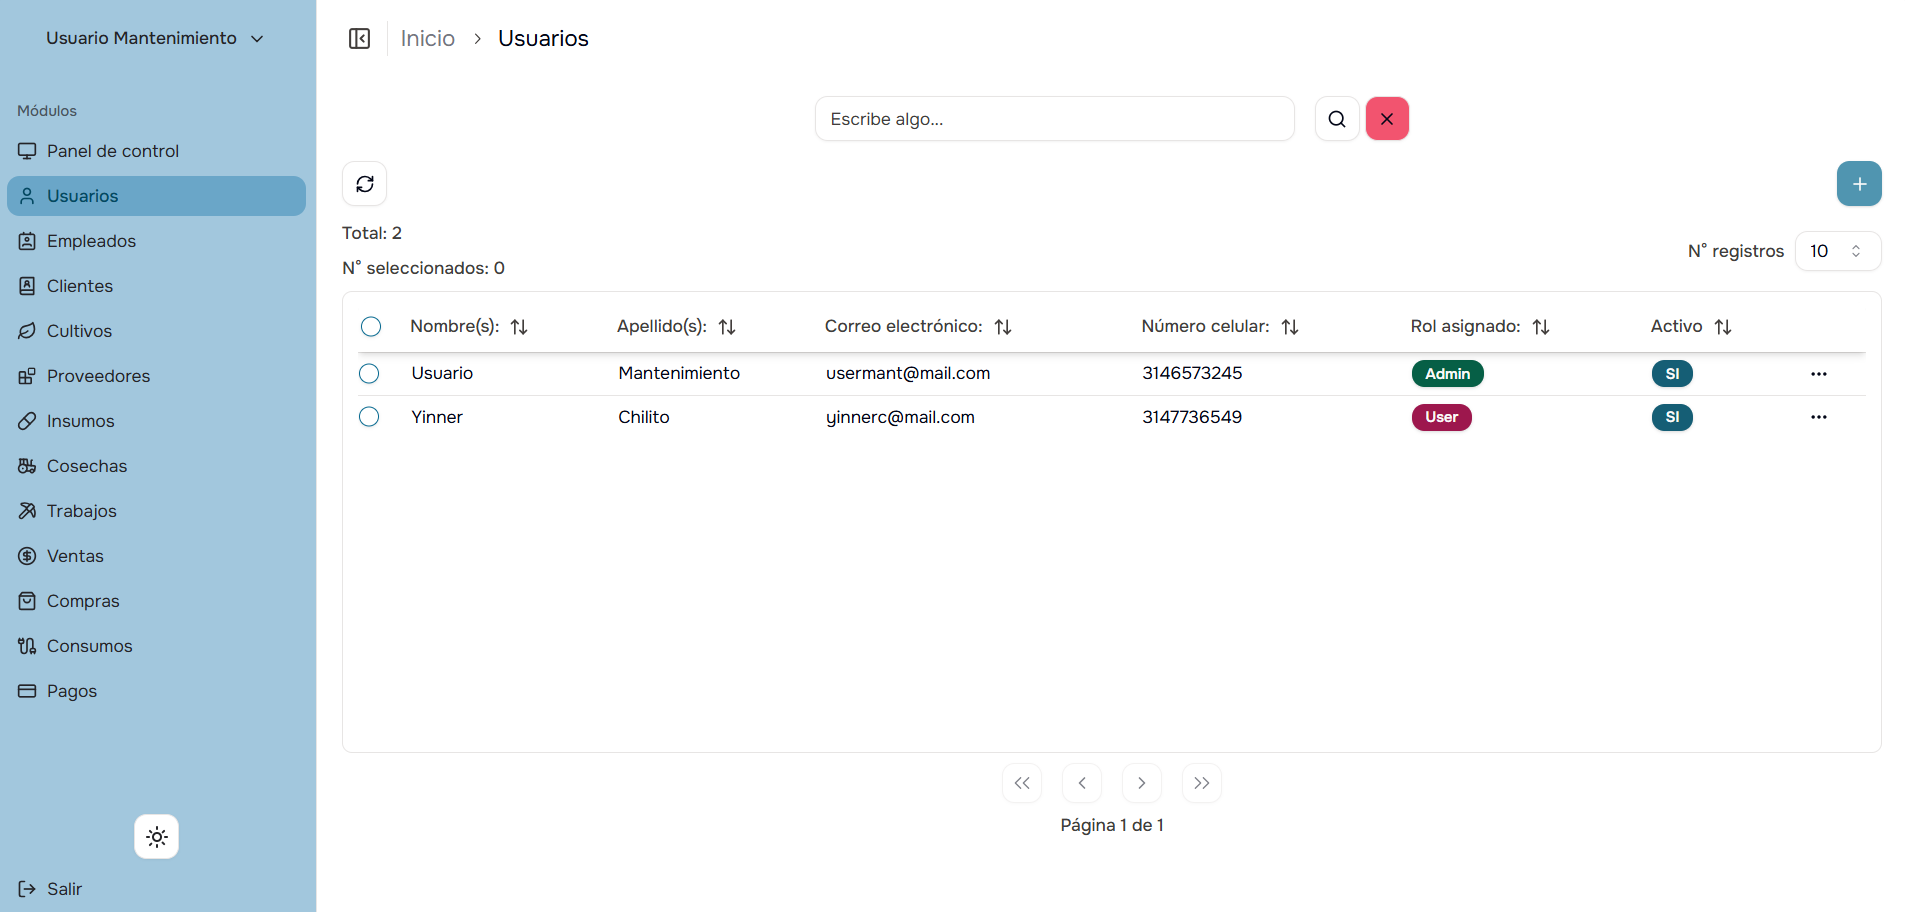Select all users checkbox in header

371,327
